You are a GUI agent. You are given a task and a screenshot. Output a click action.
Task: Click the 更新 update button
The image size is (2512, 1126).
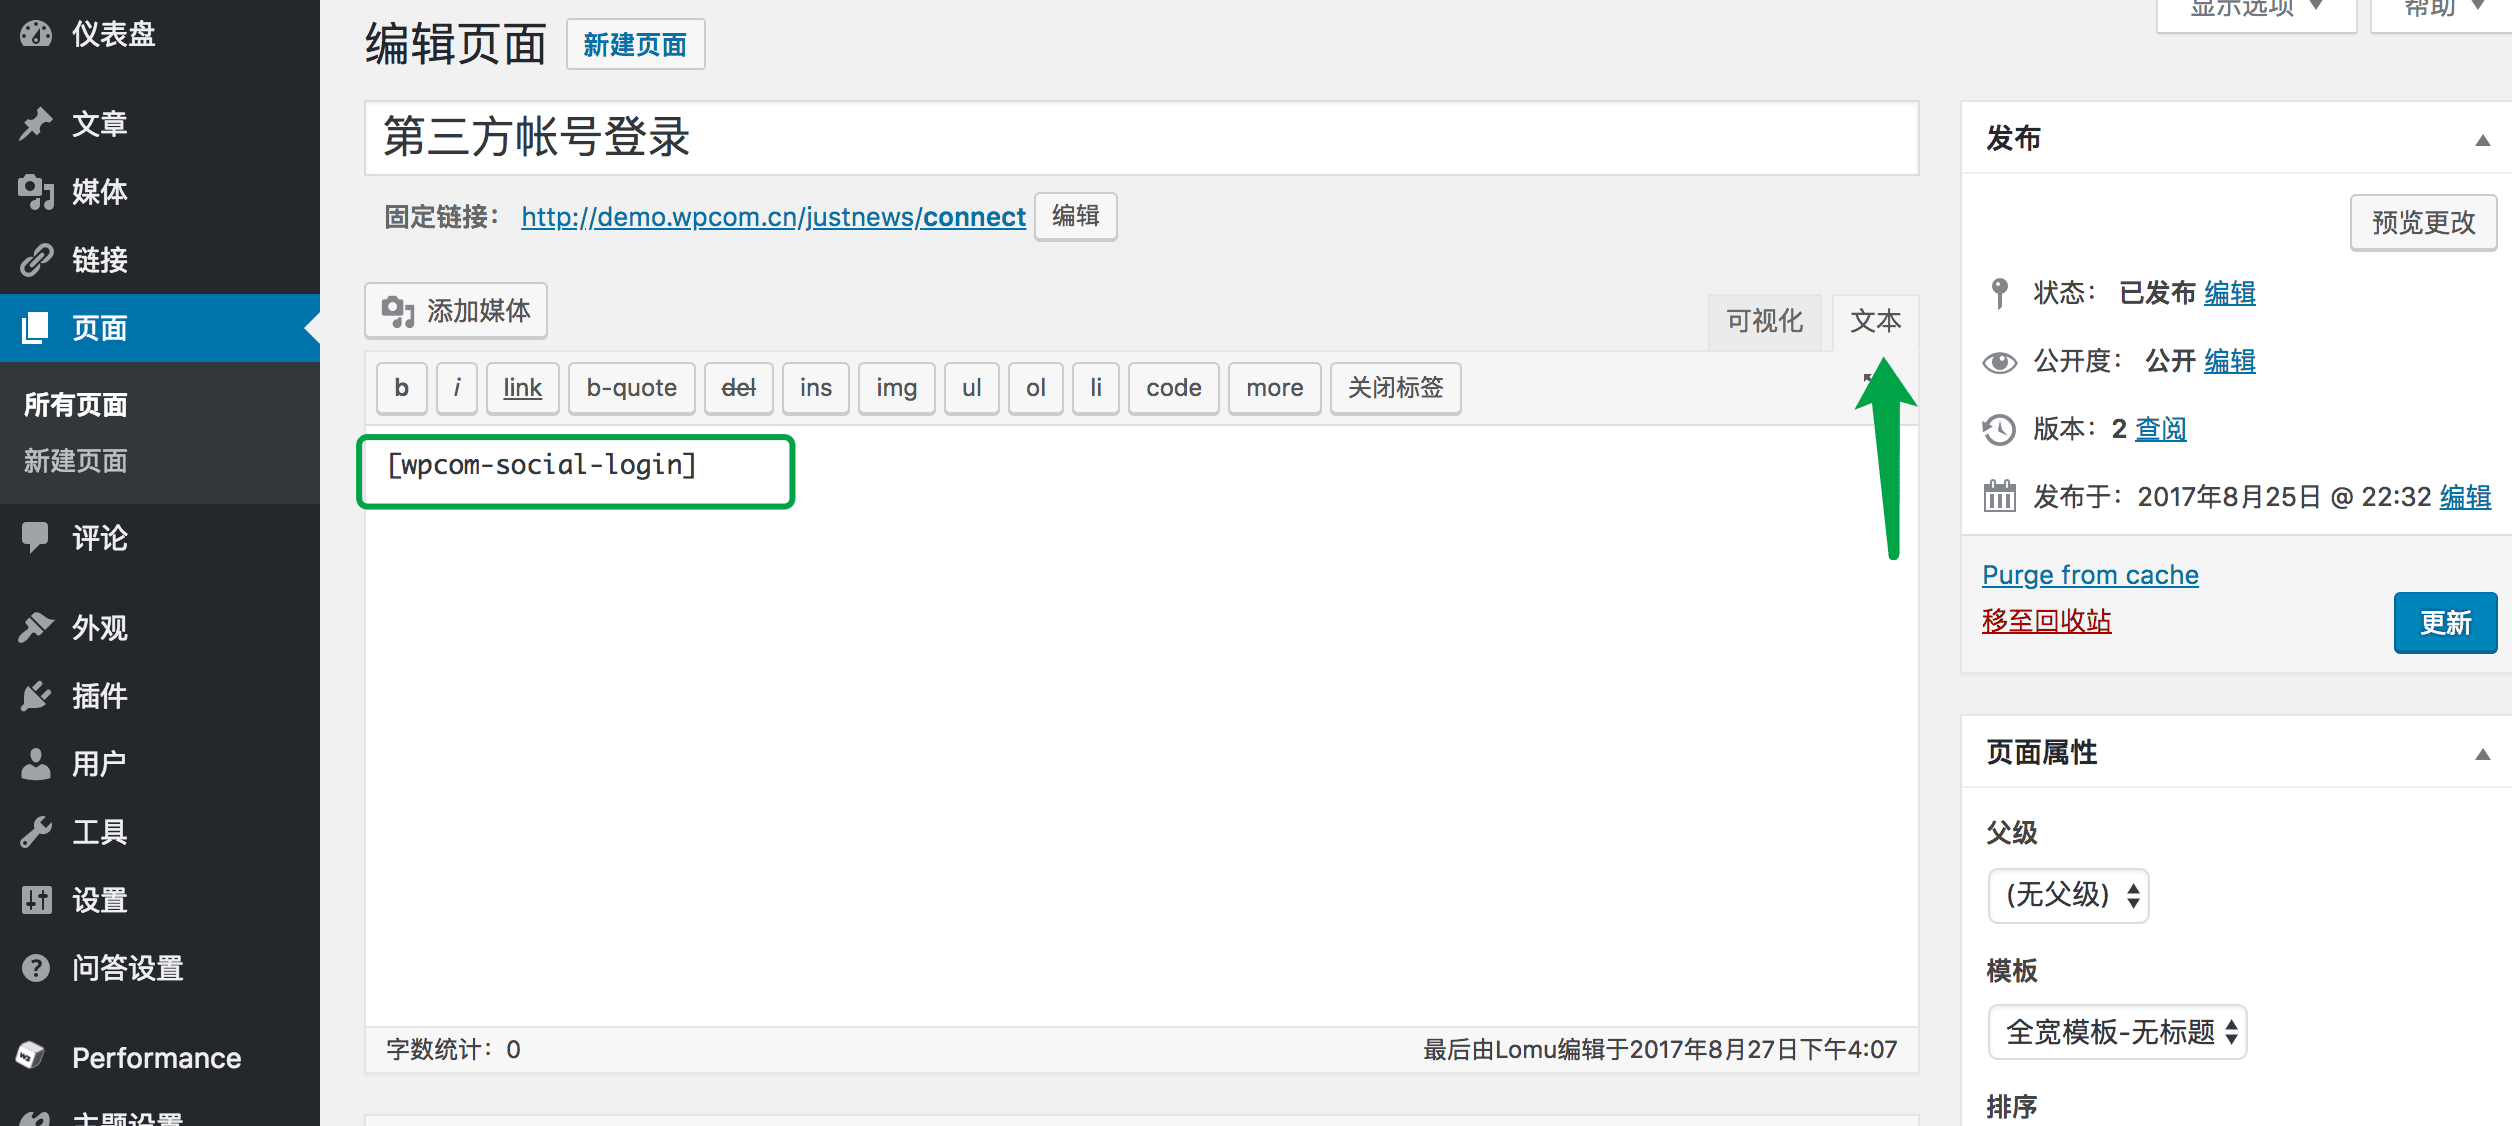click(2445, 622)
